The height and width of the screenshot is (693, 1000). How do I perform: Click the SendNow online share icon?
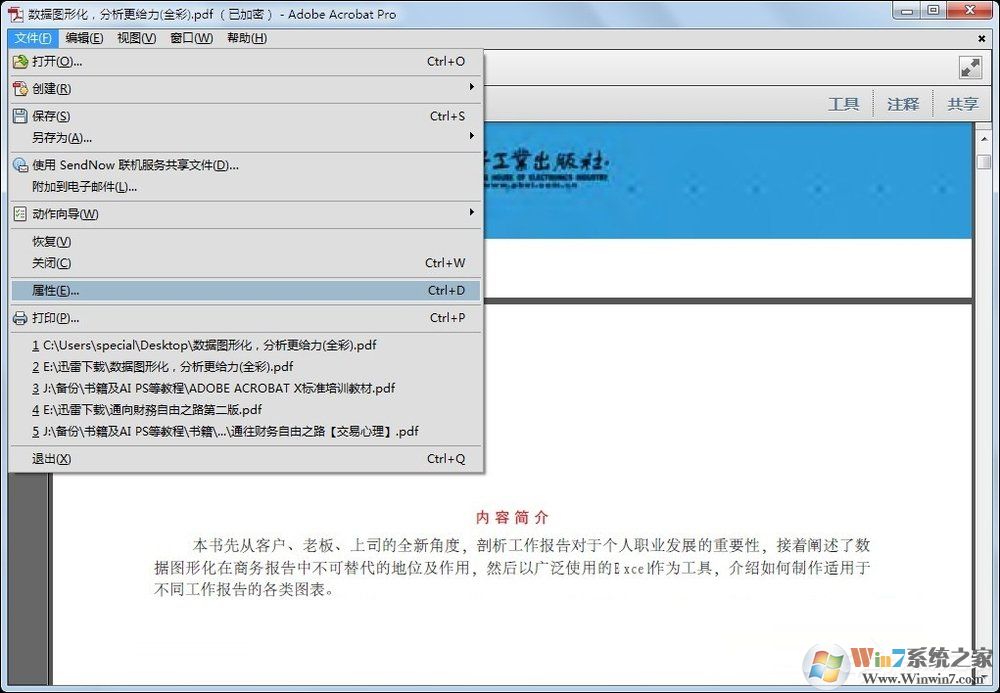[21, 165]
